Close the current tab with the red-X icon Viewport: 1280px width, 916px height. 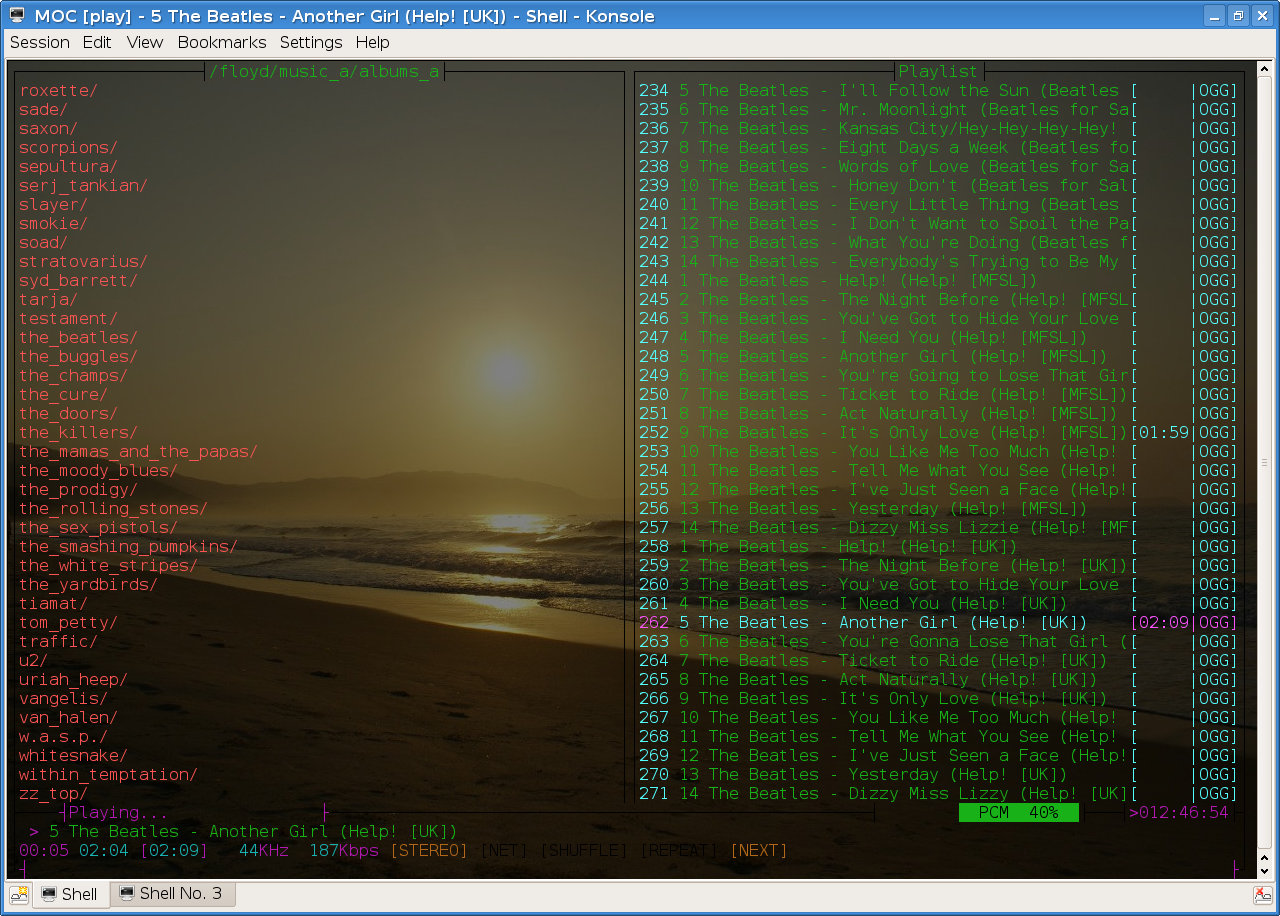[1262, 894]
